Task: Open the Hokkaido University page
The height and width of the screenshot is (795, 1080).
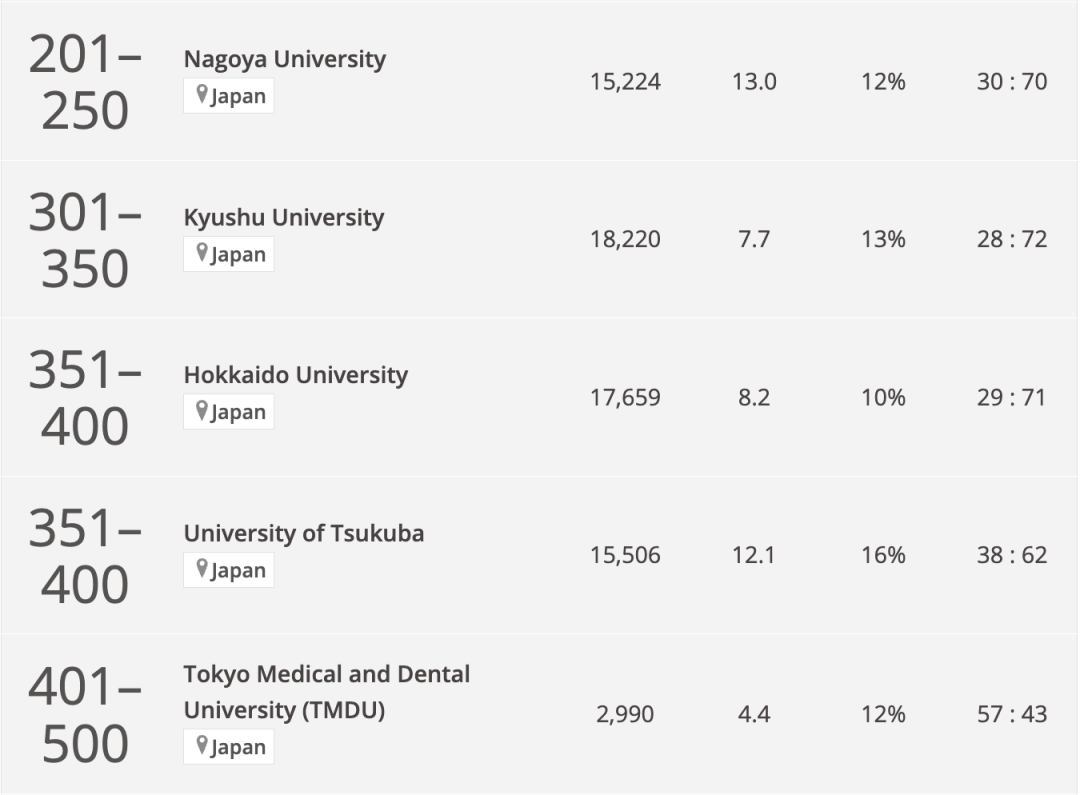Action: click(x=295, y=375)
